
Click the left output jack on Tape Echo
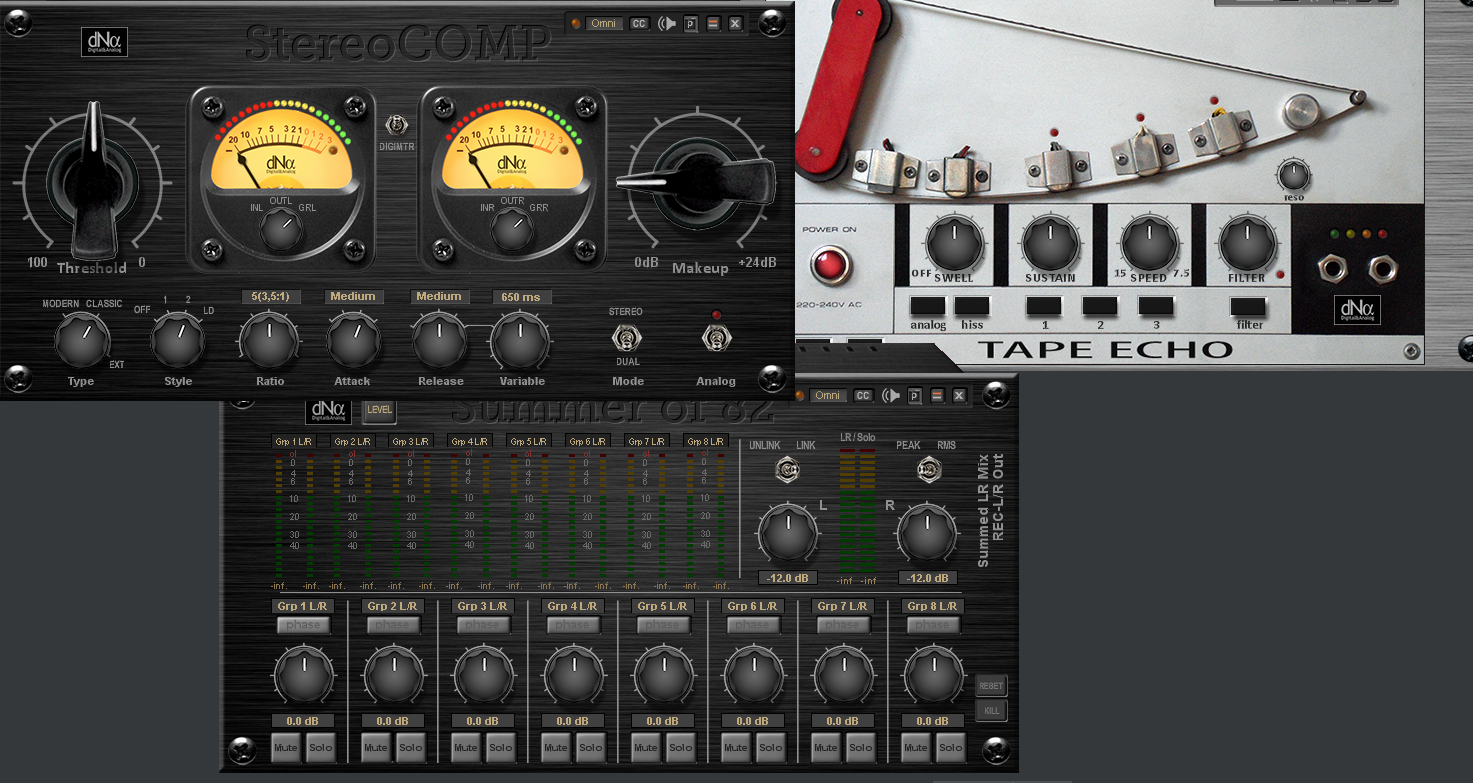point(1334,267)
